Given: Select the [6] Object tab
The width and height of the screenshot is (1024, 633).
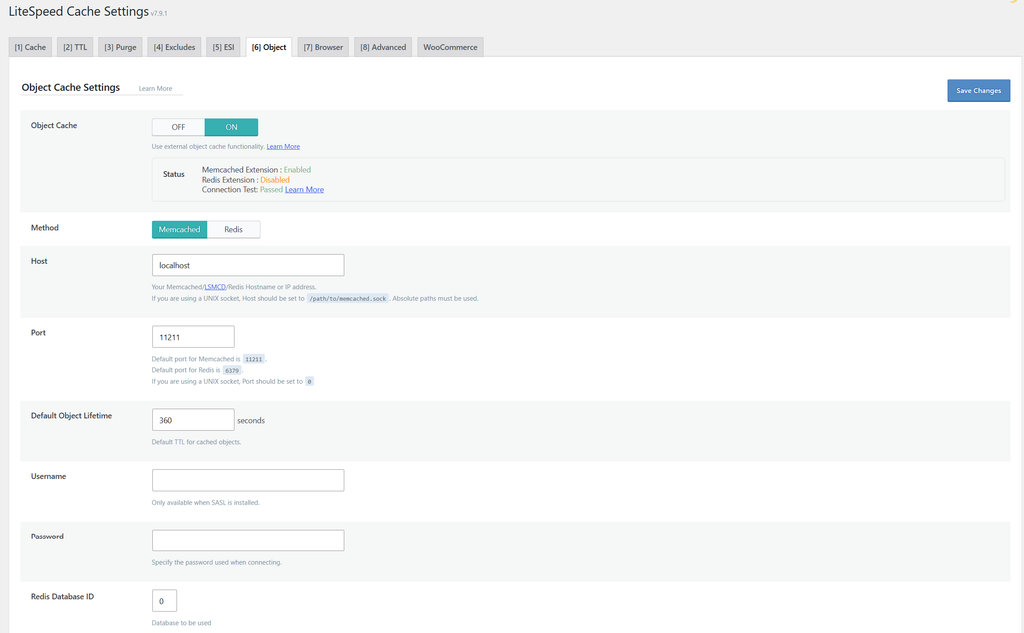Looking at the screenshot, I should pyautogui.click(x=269, y=47).
